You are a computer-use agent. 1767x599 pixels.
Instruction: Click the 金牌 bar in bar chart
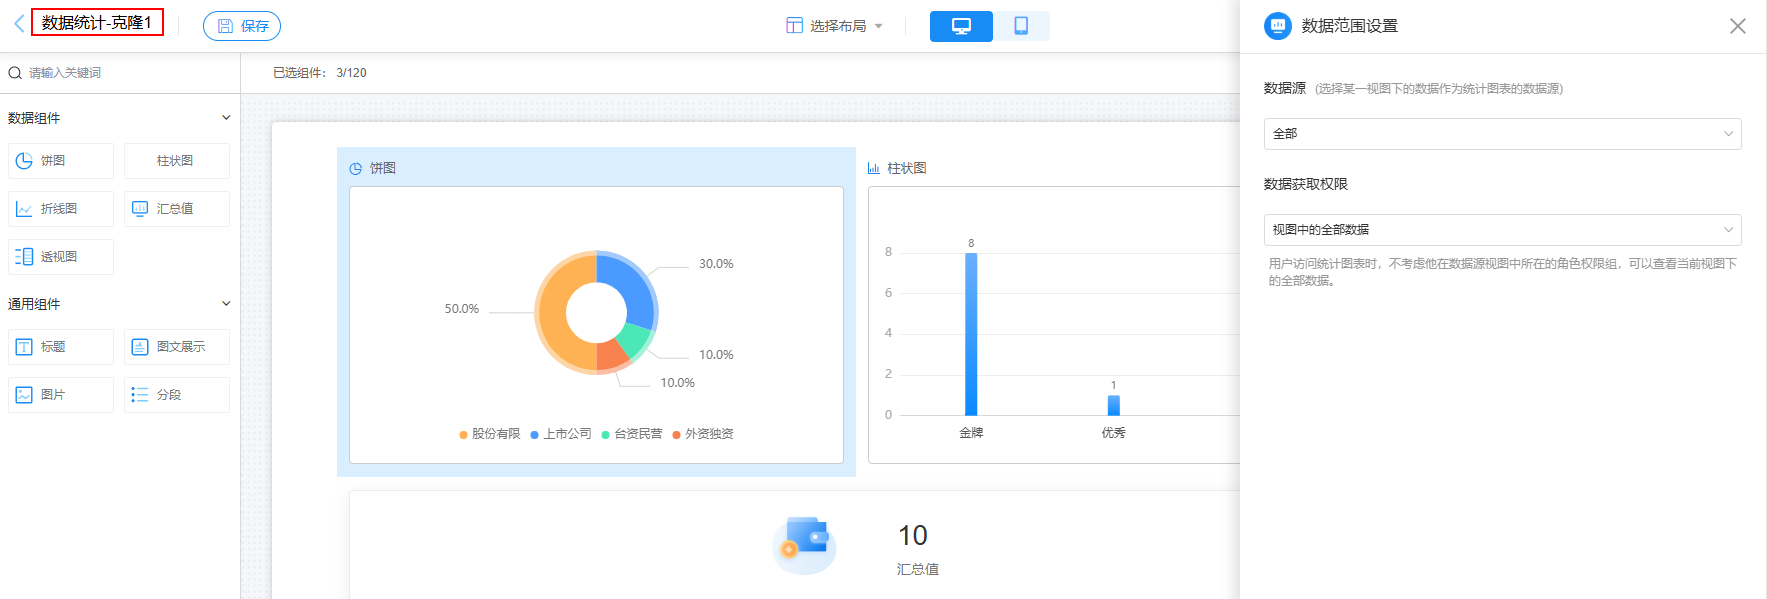971,334
